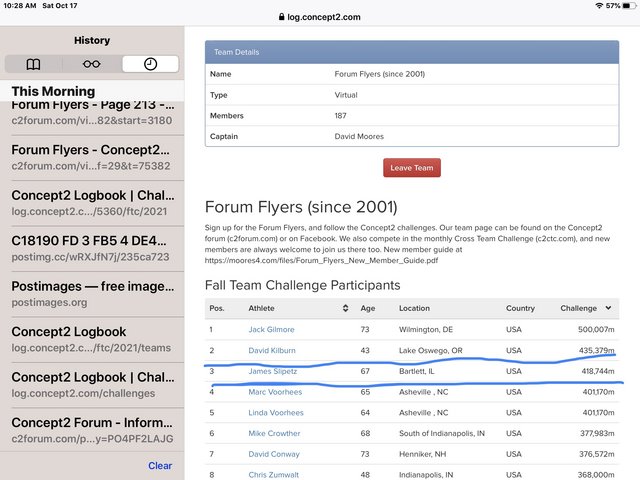Select the 418,744m challenge value
640x480 pixels.
pyautogui.click(x=598, y=371)
